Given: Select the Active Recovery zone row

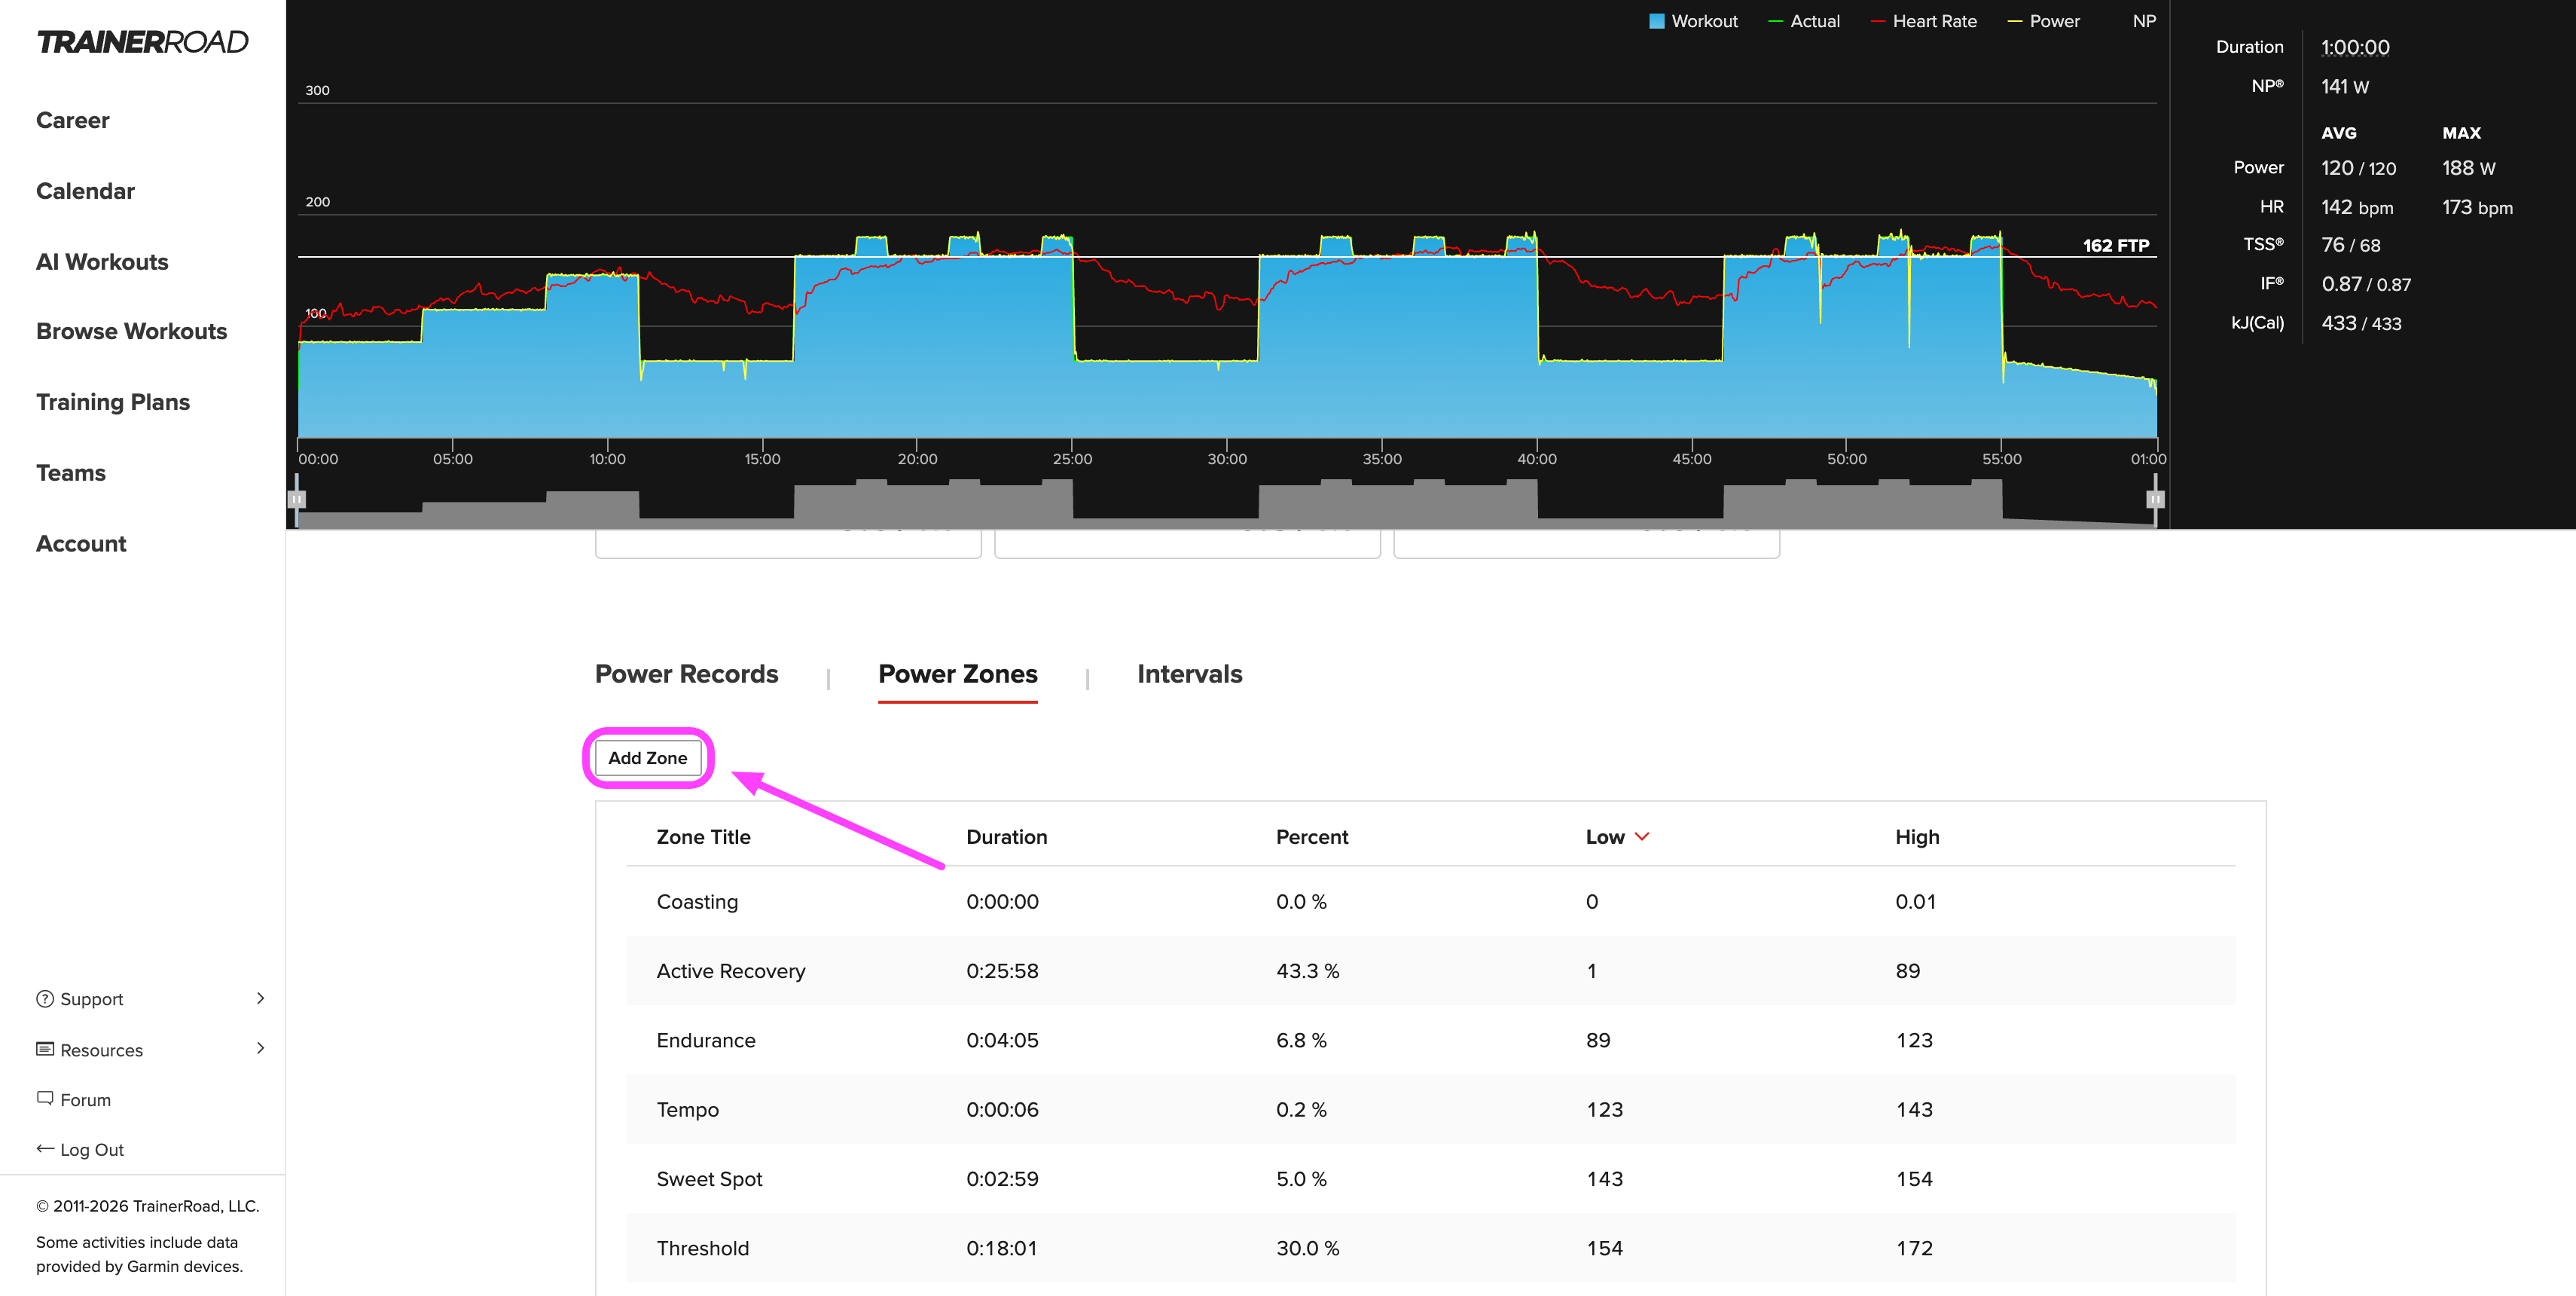Looking at the screenshot, I should tap(1430, 970).
